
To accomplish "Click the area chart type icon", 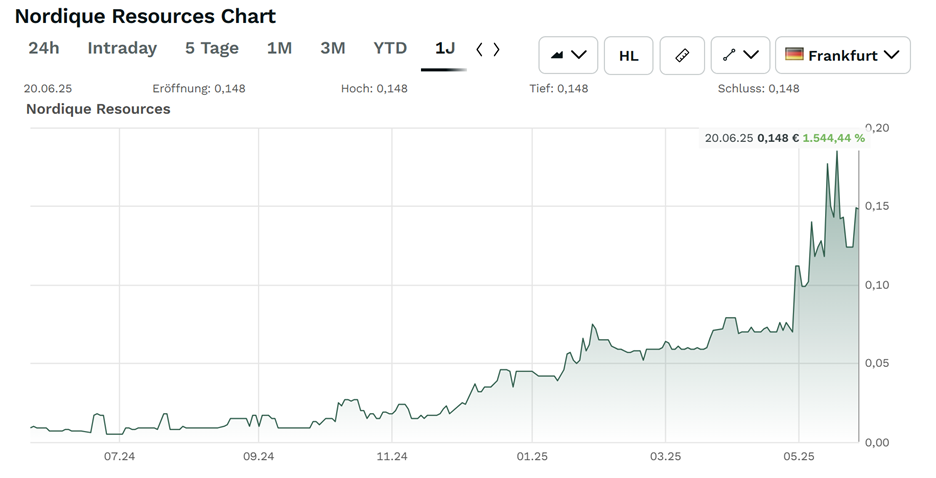I will tap(557, 55).
